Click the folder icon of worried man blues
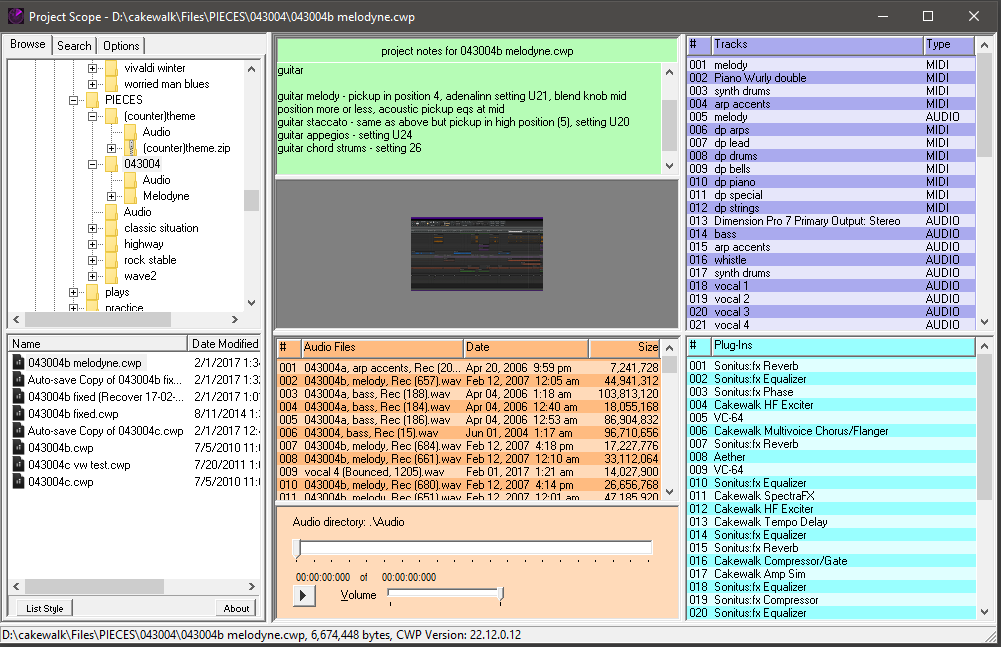Screen dimensions: 1001x647 111,84
